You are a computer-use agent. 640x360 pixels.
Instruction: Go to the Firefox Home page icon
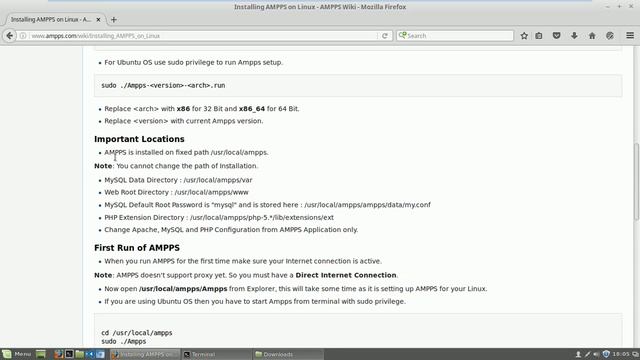(592, 36)
